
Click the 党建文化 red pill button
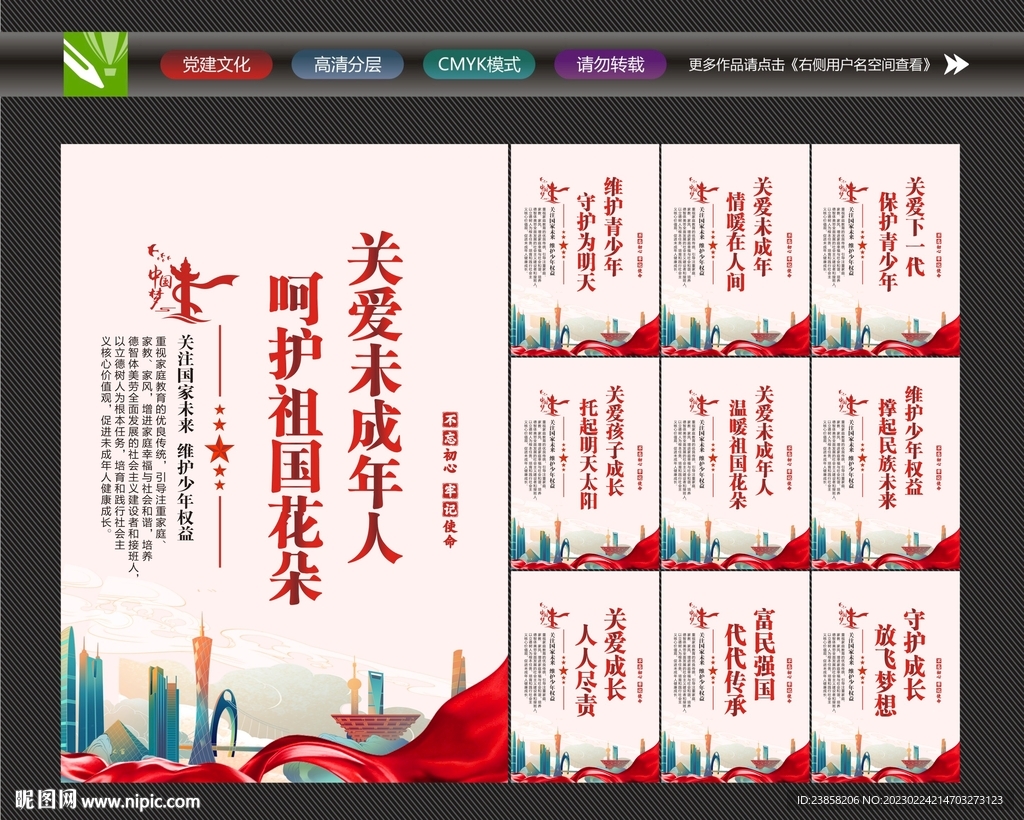(x=216, y=65)
